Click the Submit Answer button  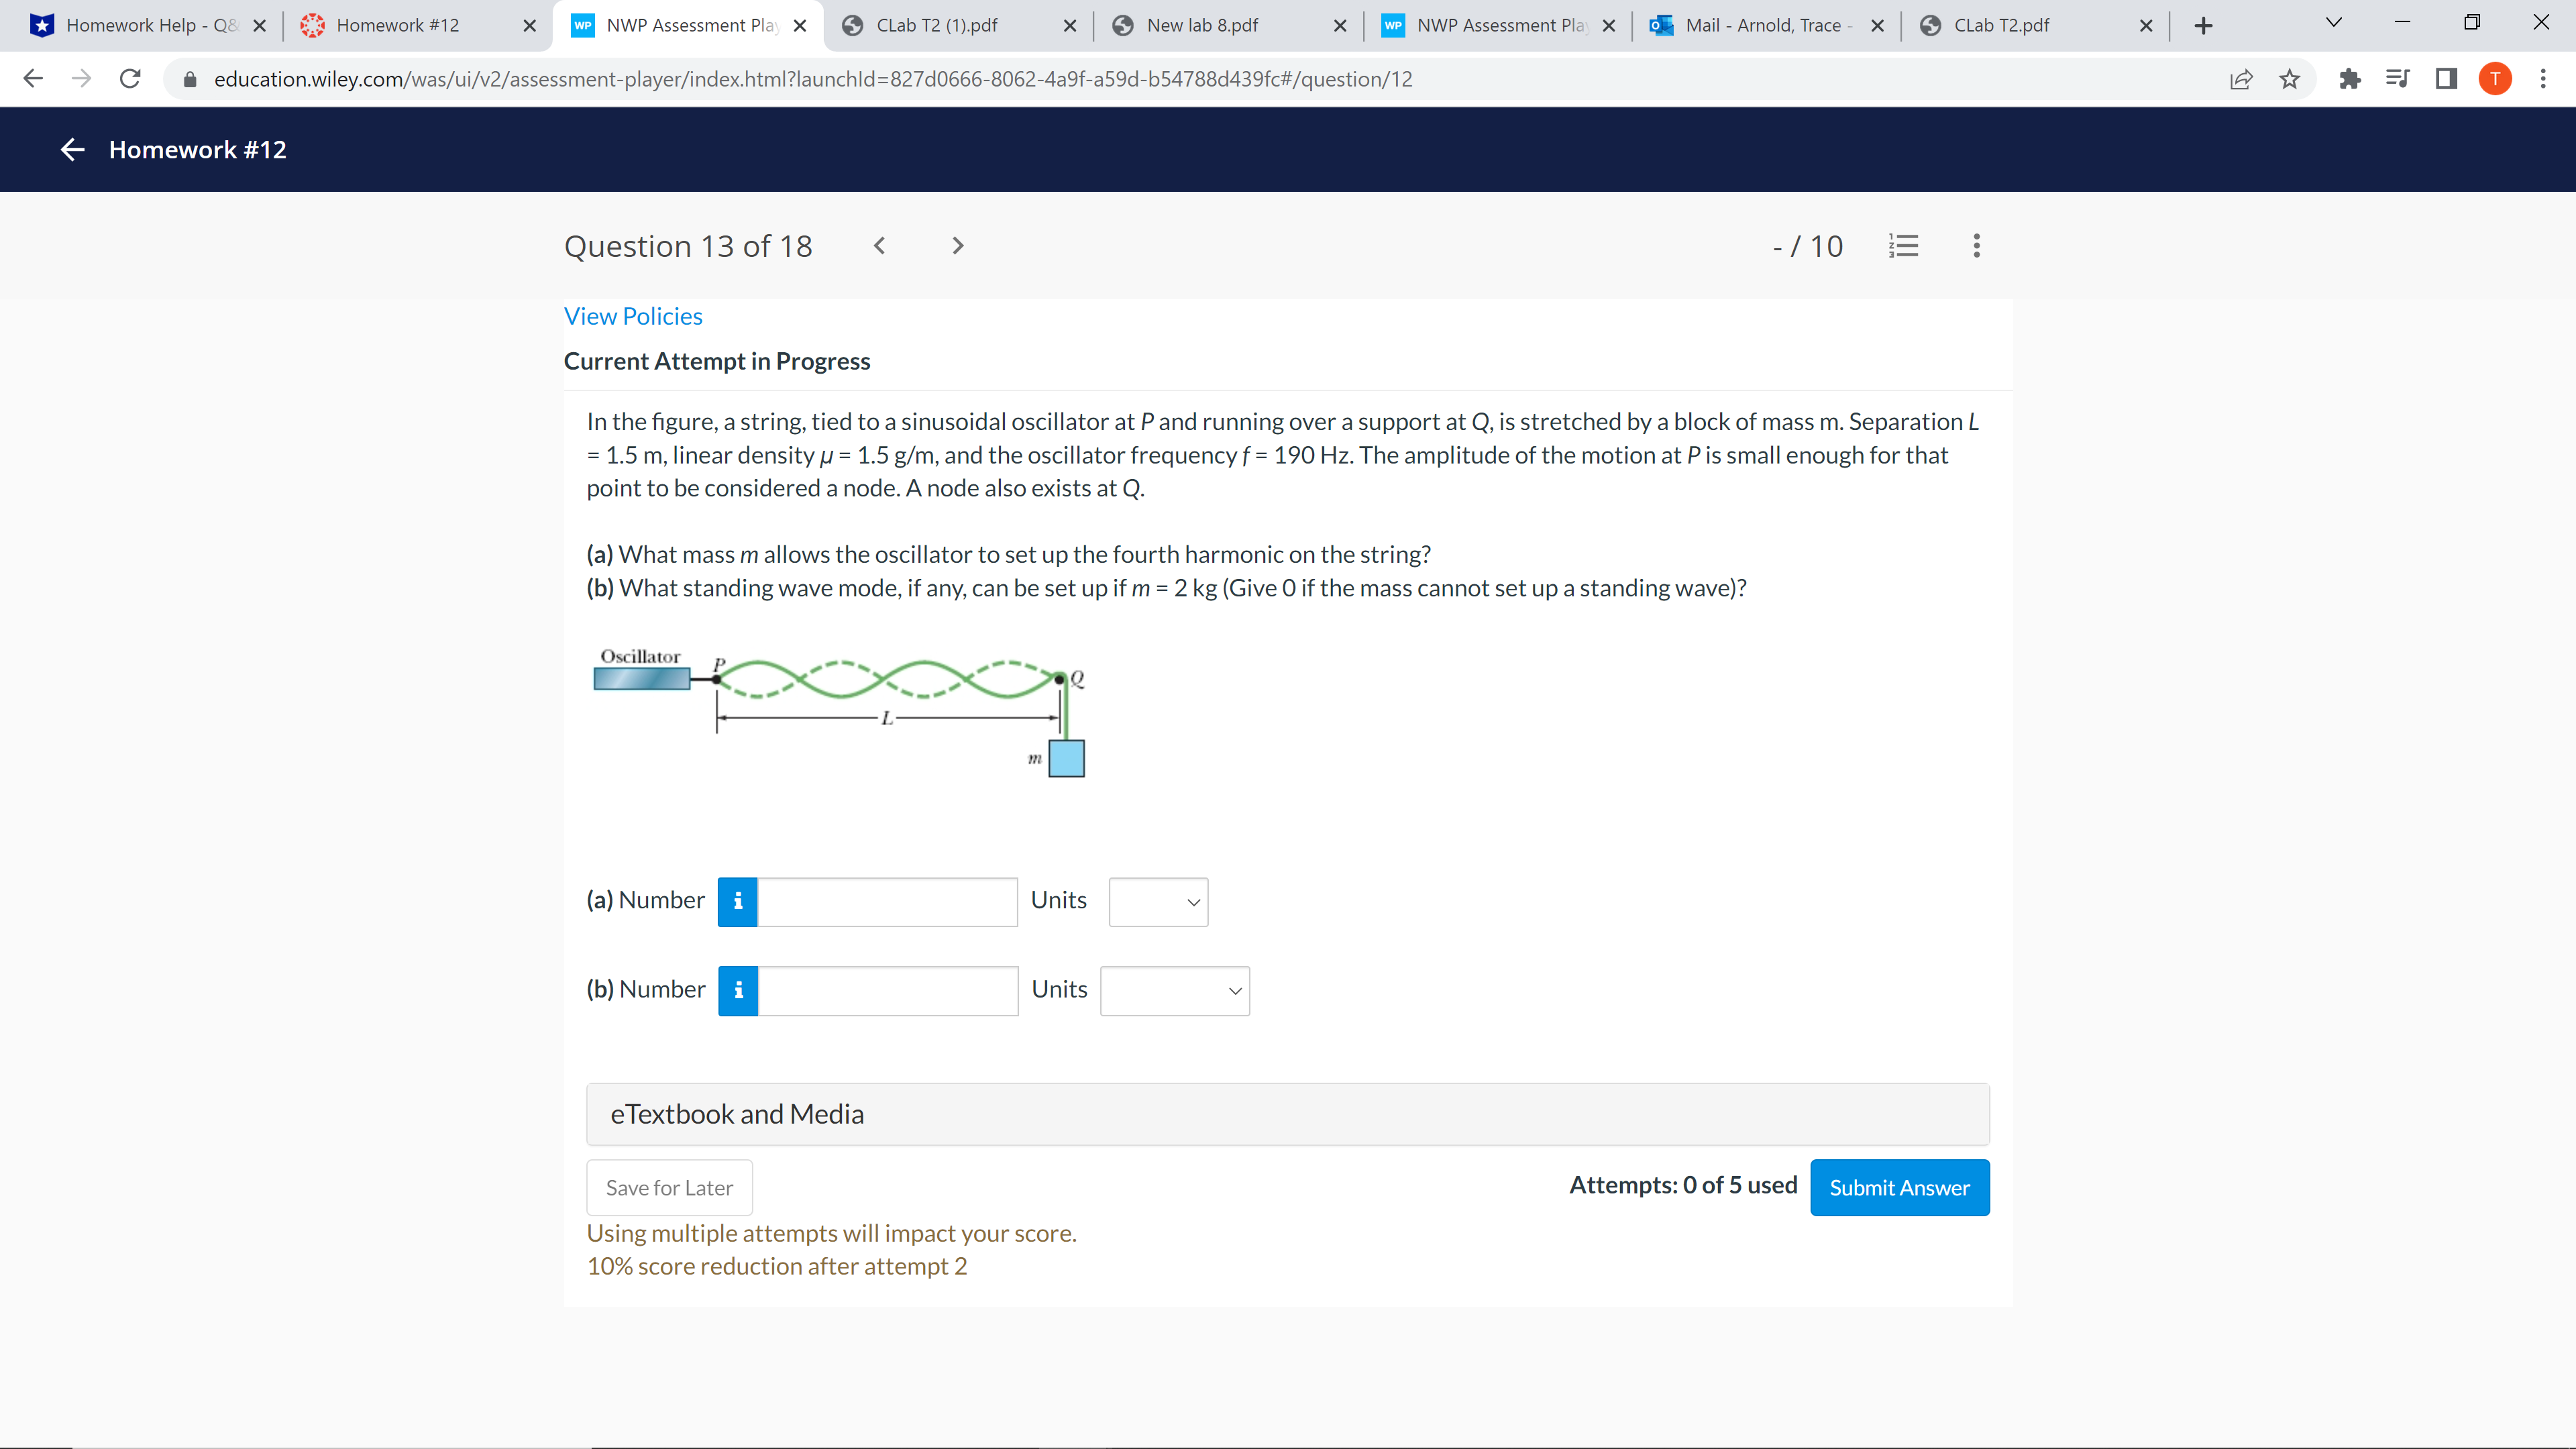pyautogui.click(x=1899, y=1188)
